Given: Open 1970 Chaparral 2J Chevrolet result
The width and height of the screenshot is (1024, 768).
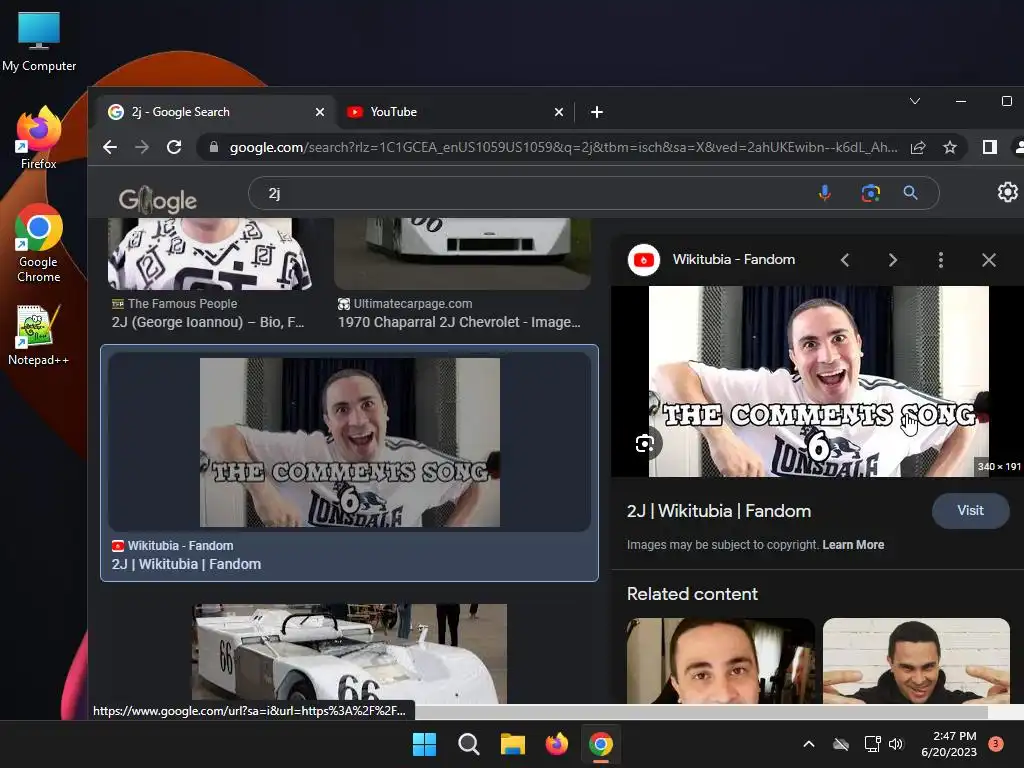Looking at the screenshot, I should click(x=459, y=322).
